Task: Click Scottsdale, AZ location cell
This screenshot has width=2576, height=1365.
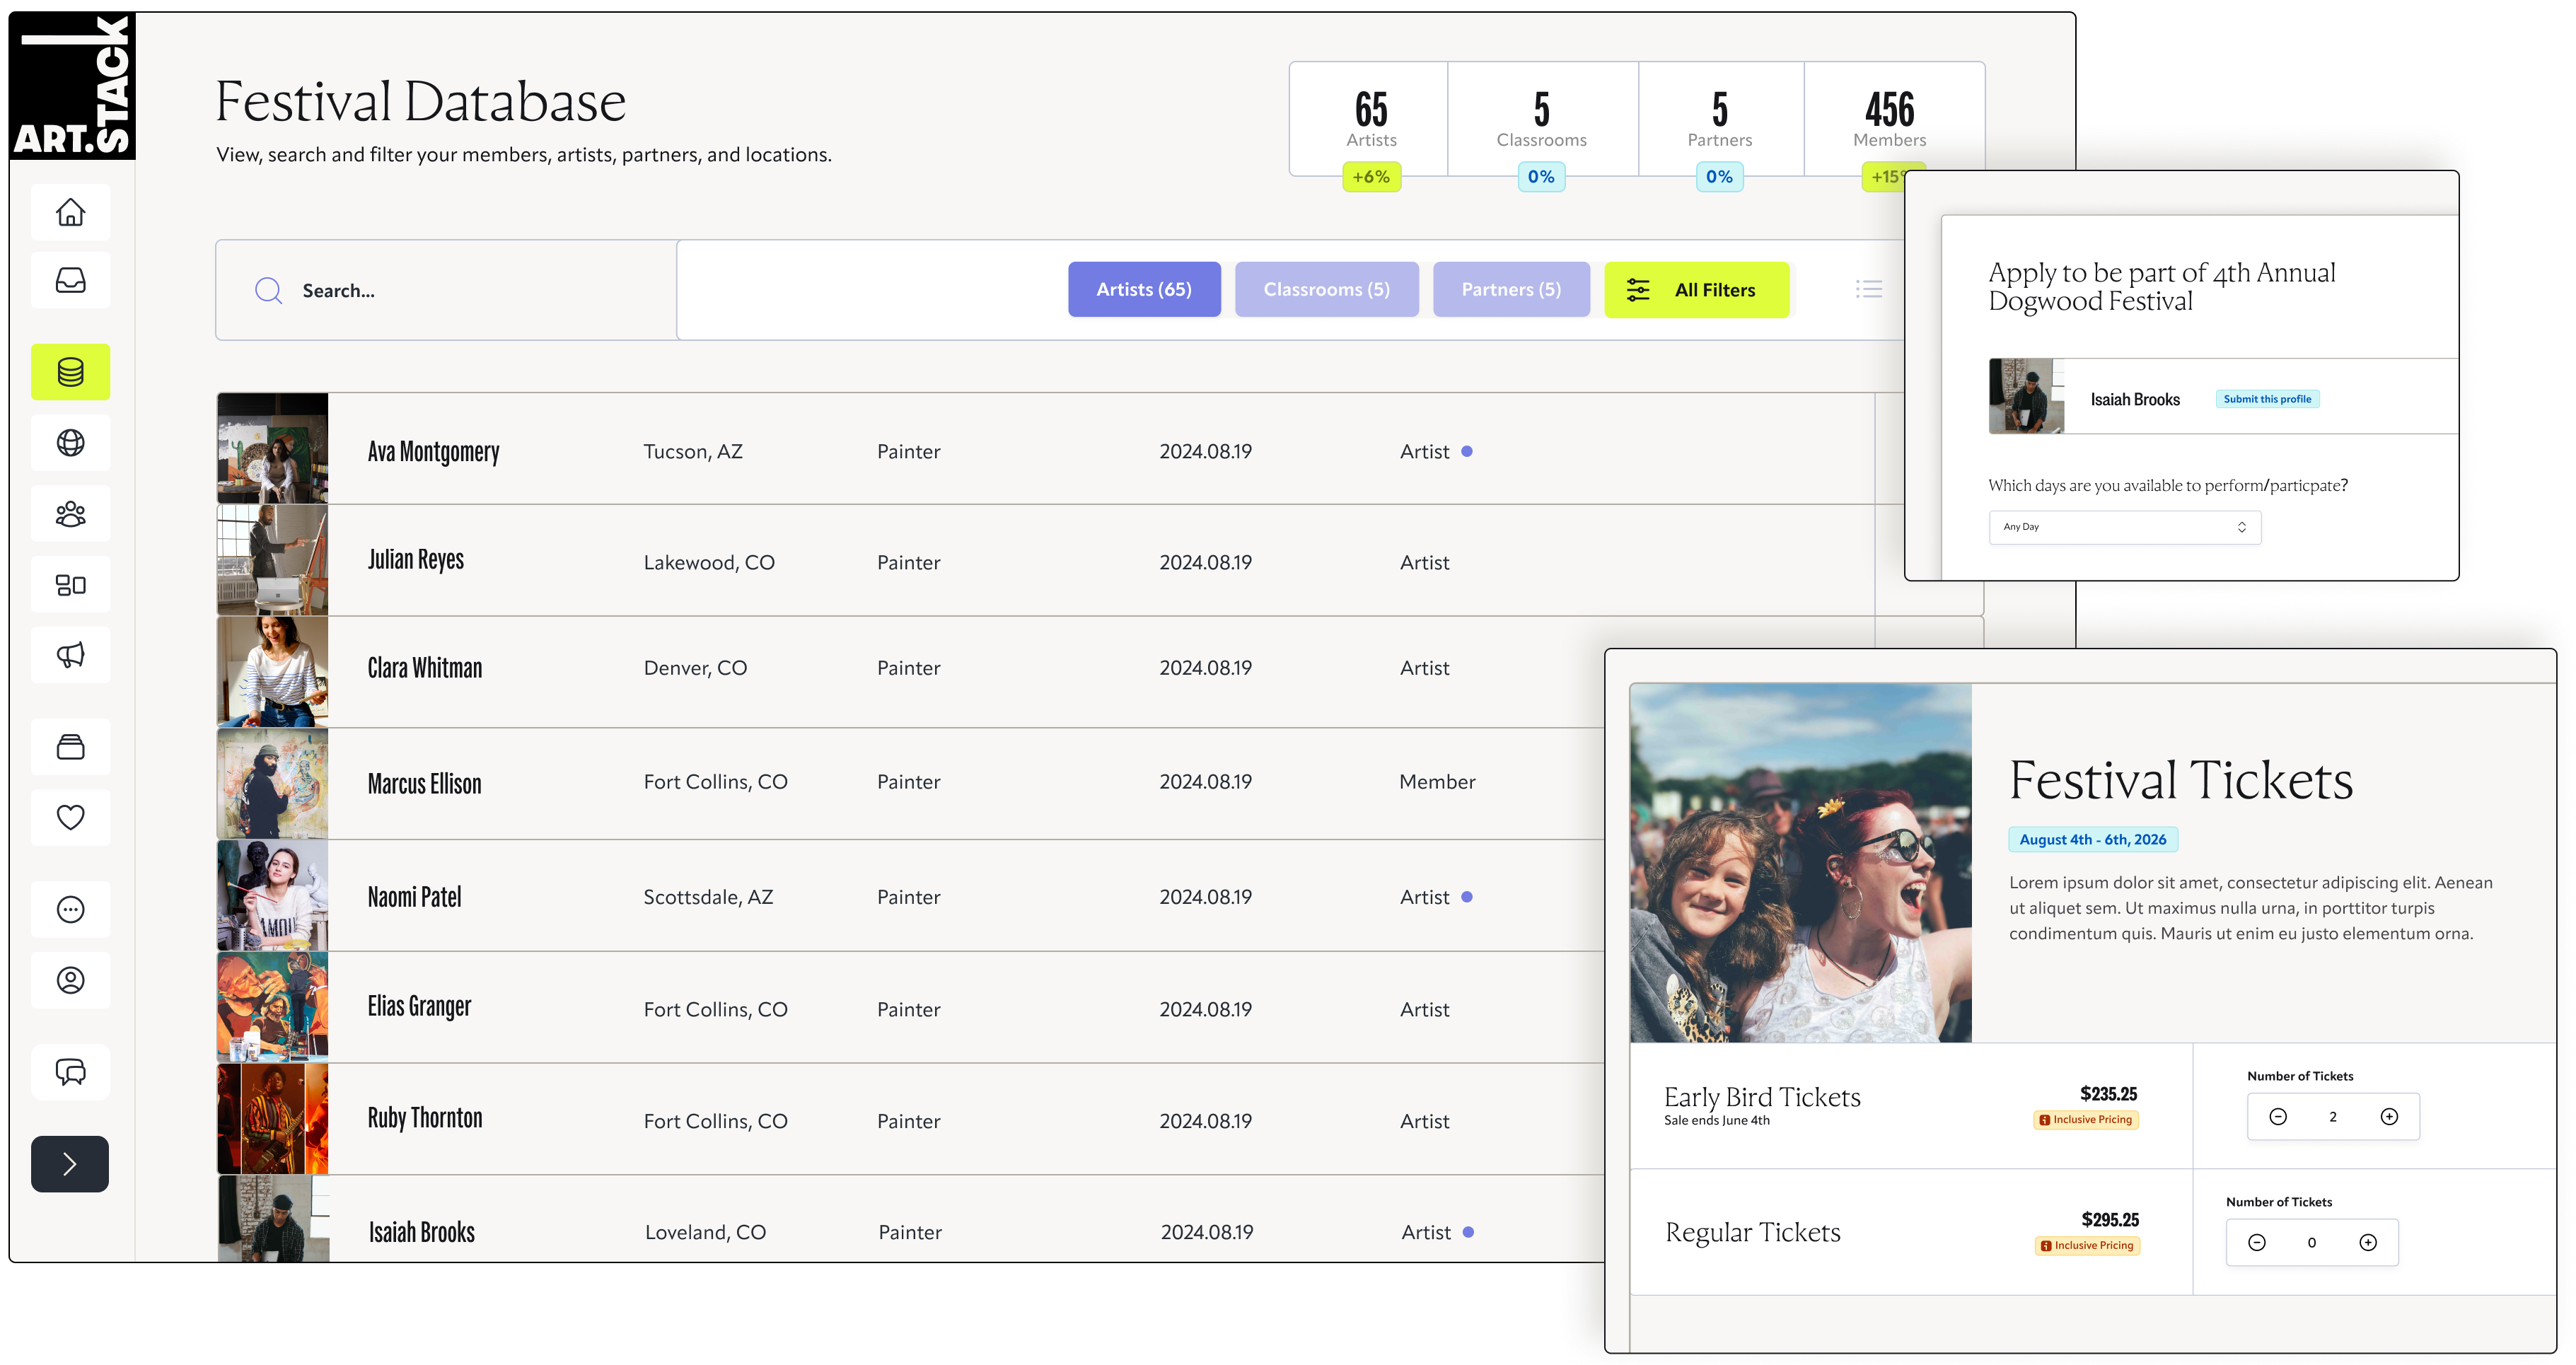Action: 708,897
